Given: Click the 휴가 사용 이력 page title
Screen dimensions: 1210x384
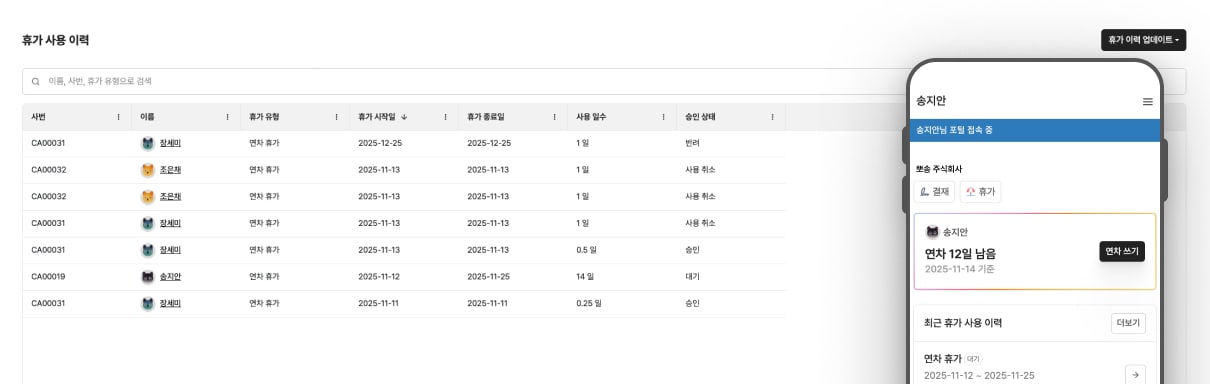Looking at the screenshot, I should pyautogui.click(x=56, y=40).
